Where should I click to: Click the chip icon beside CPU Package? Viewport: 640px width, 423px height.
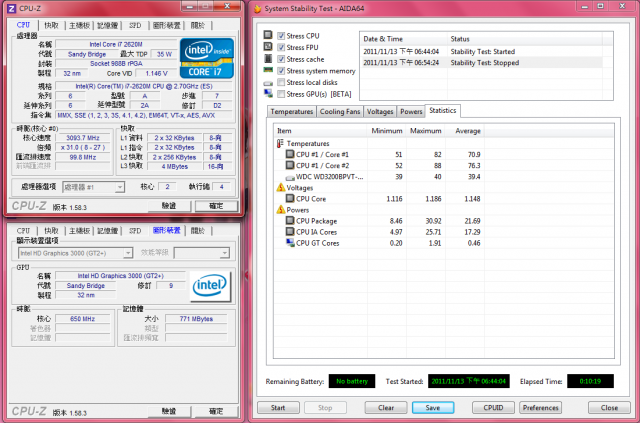point(289,221)
